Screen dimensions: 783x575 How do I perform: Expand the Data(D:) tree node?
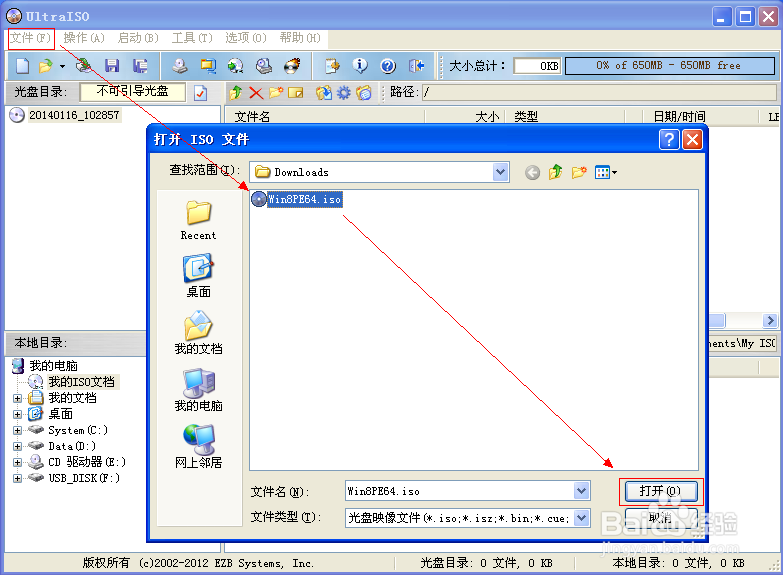17,447
